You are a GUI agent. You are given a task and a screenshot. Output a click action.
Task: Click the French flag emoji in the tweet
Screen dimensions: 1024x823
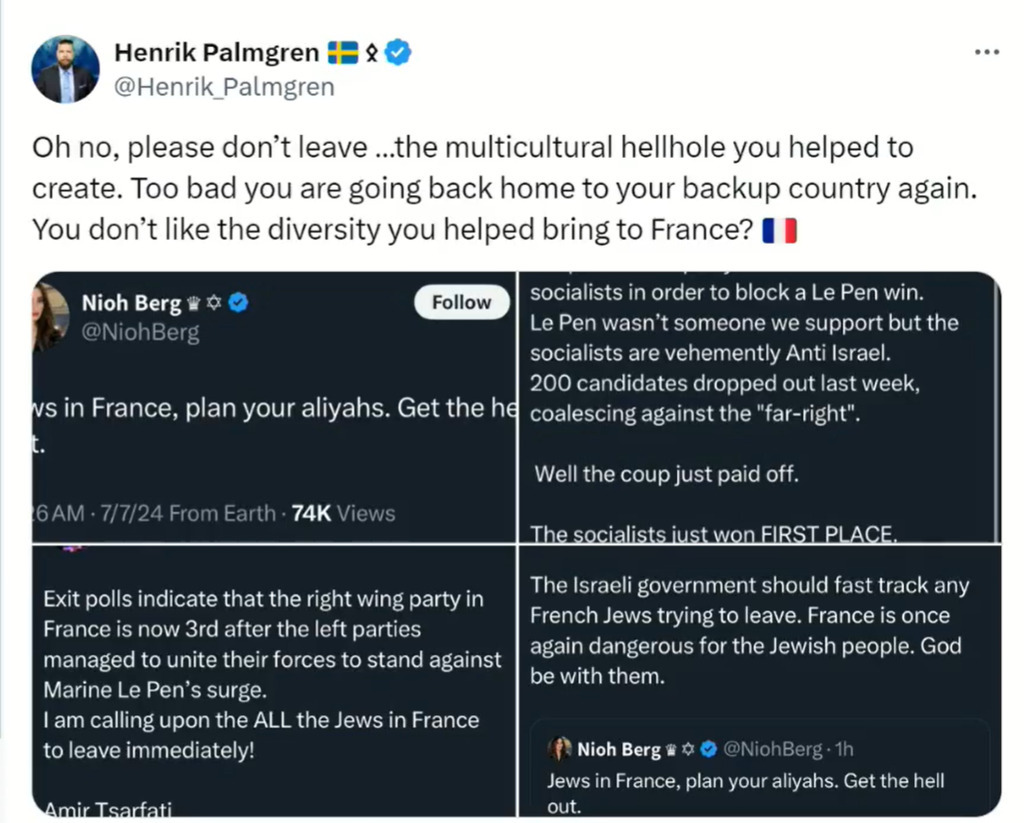click(779, 231)
